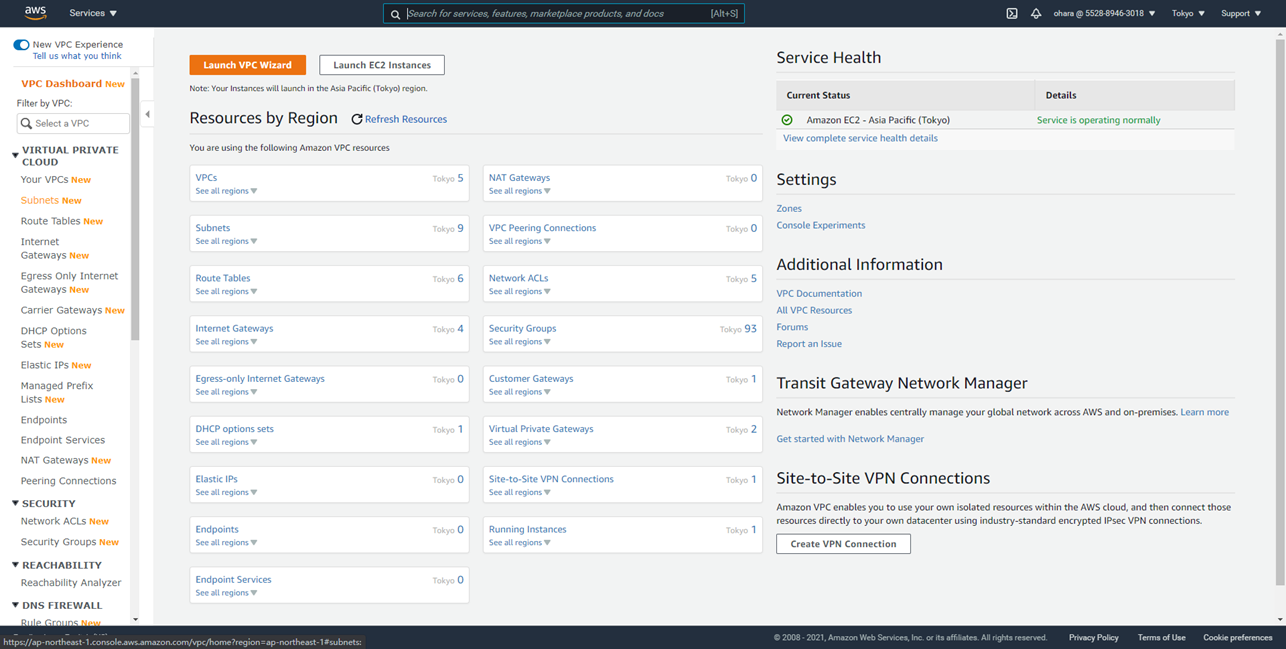Collapse the Virtual Private Cloud section
1286x649 pixels.
point(15,155)
